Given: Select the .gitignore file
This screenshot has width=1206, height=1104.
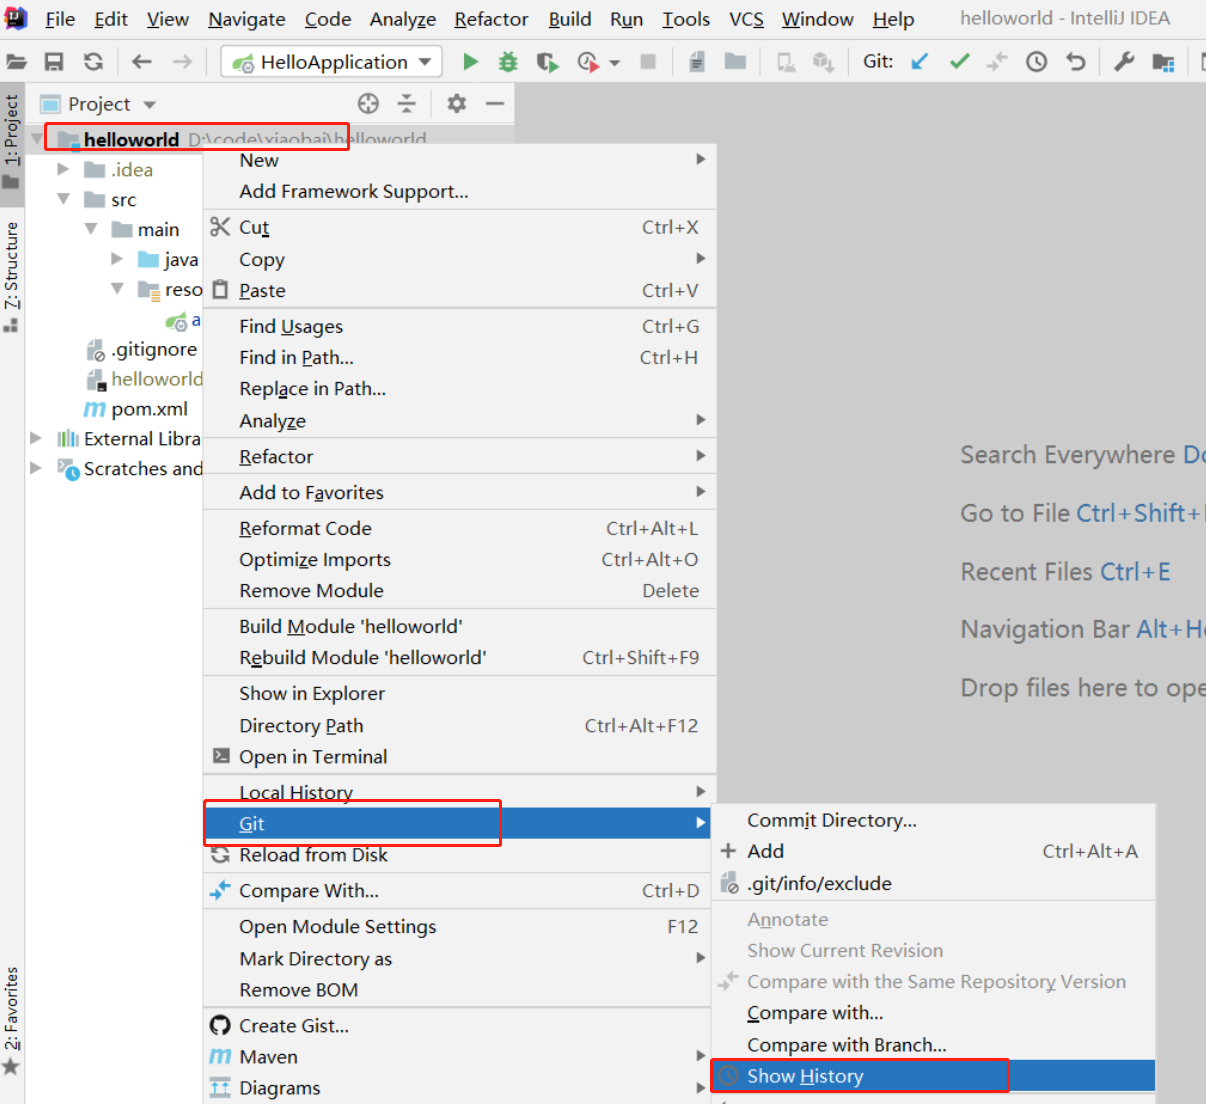Looking at the screenshot, I should (154, 349).
